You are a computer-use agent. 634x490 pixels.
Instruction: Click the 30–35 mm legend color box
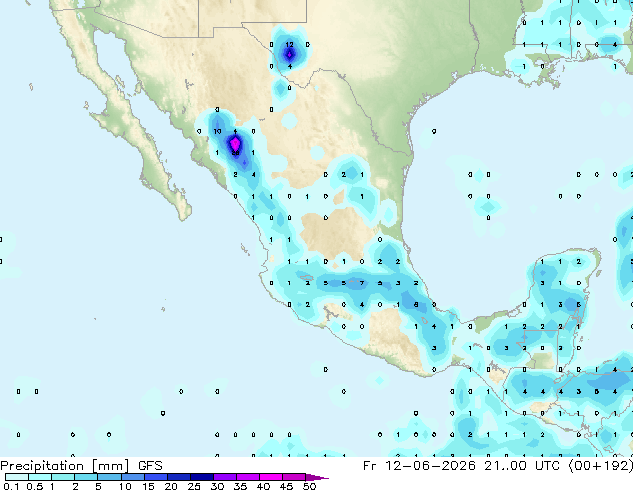(224, 477)
